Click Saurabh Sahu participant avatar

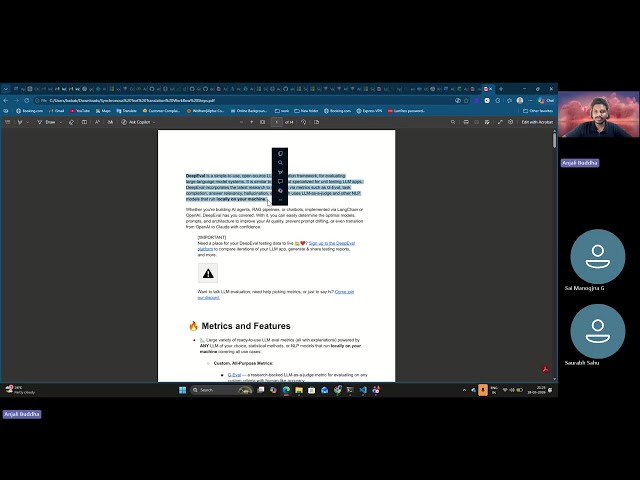(598, 331)
